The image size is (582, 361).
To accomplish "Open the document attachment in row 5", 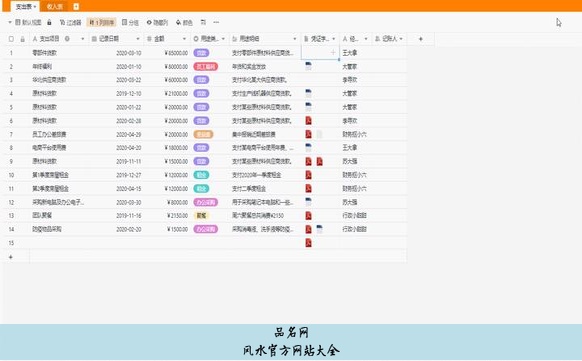I will click(308, 107).
